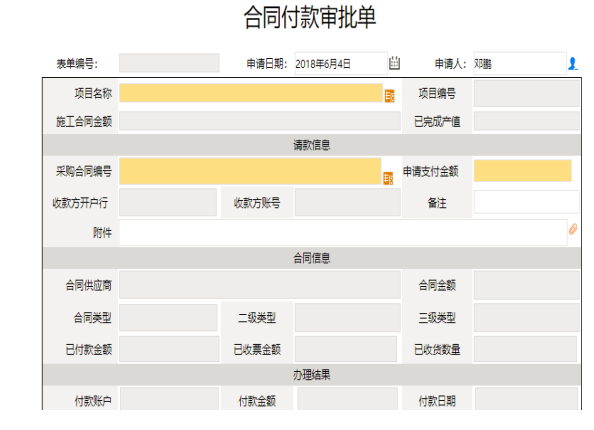Image resolution: width=594 pixels, height=430 pixels.
Task: Click the 已收票金额 field
Action: (346, 349)
